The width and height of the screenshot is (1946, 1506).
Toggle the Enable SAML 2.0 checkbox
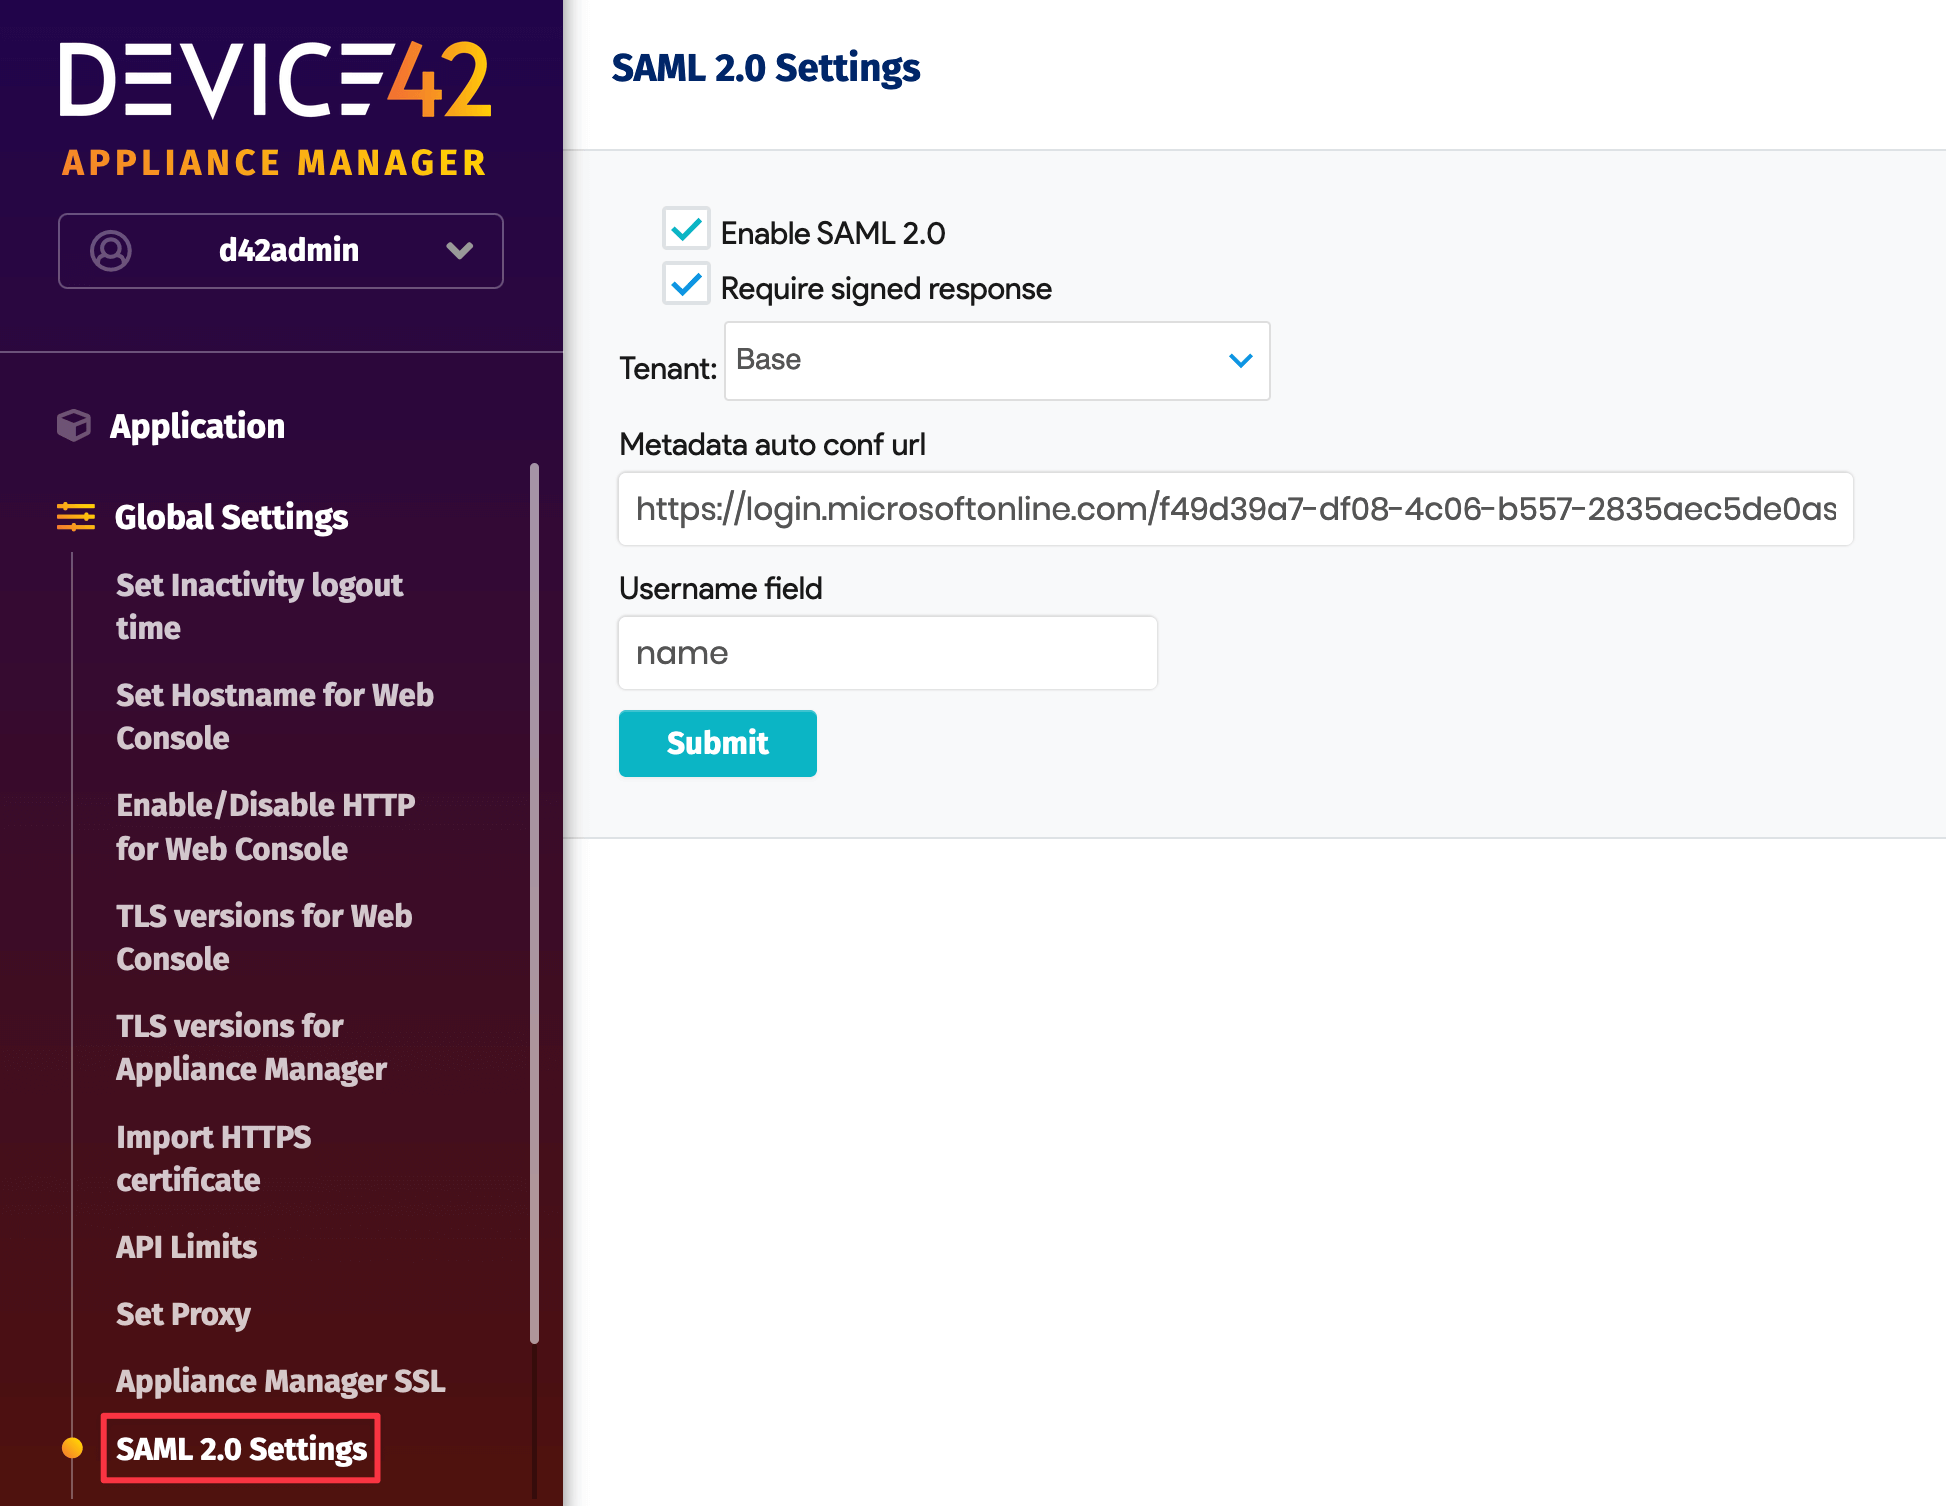click(686, 230)
